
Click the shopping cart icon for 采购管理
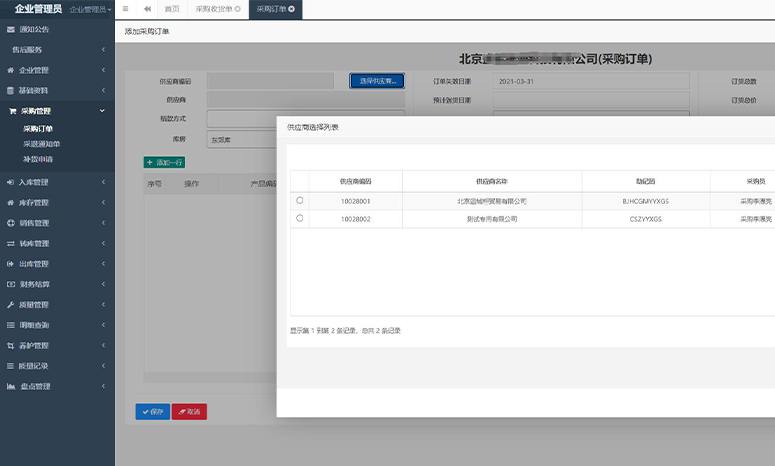point(11,111)
